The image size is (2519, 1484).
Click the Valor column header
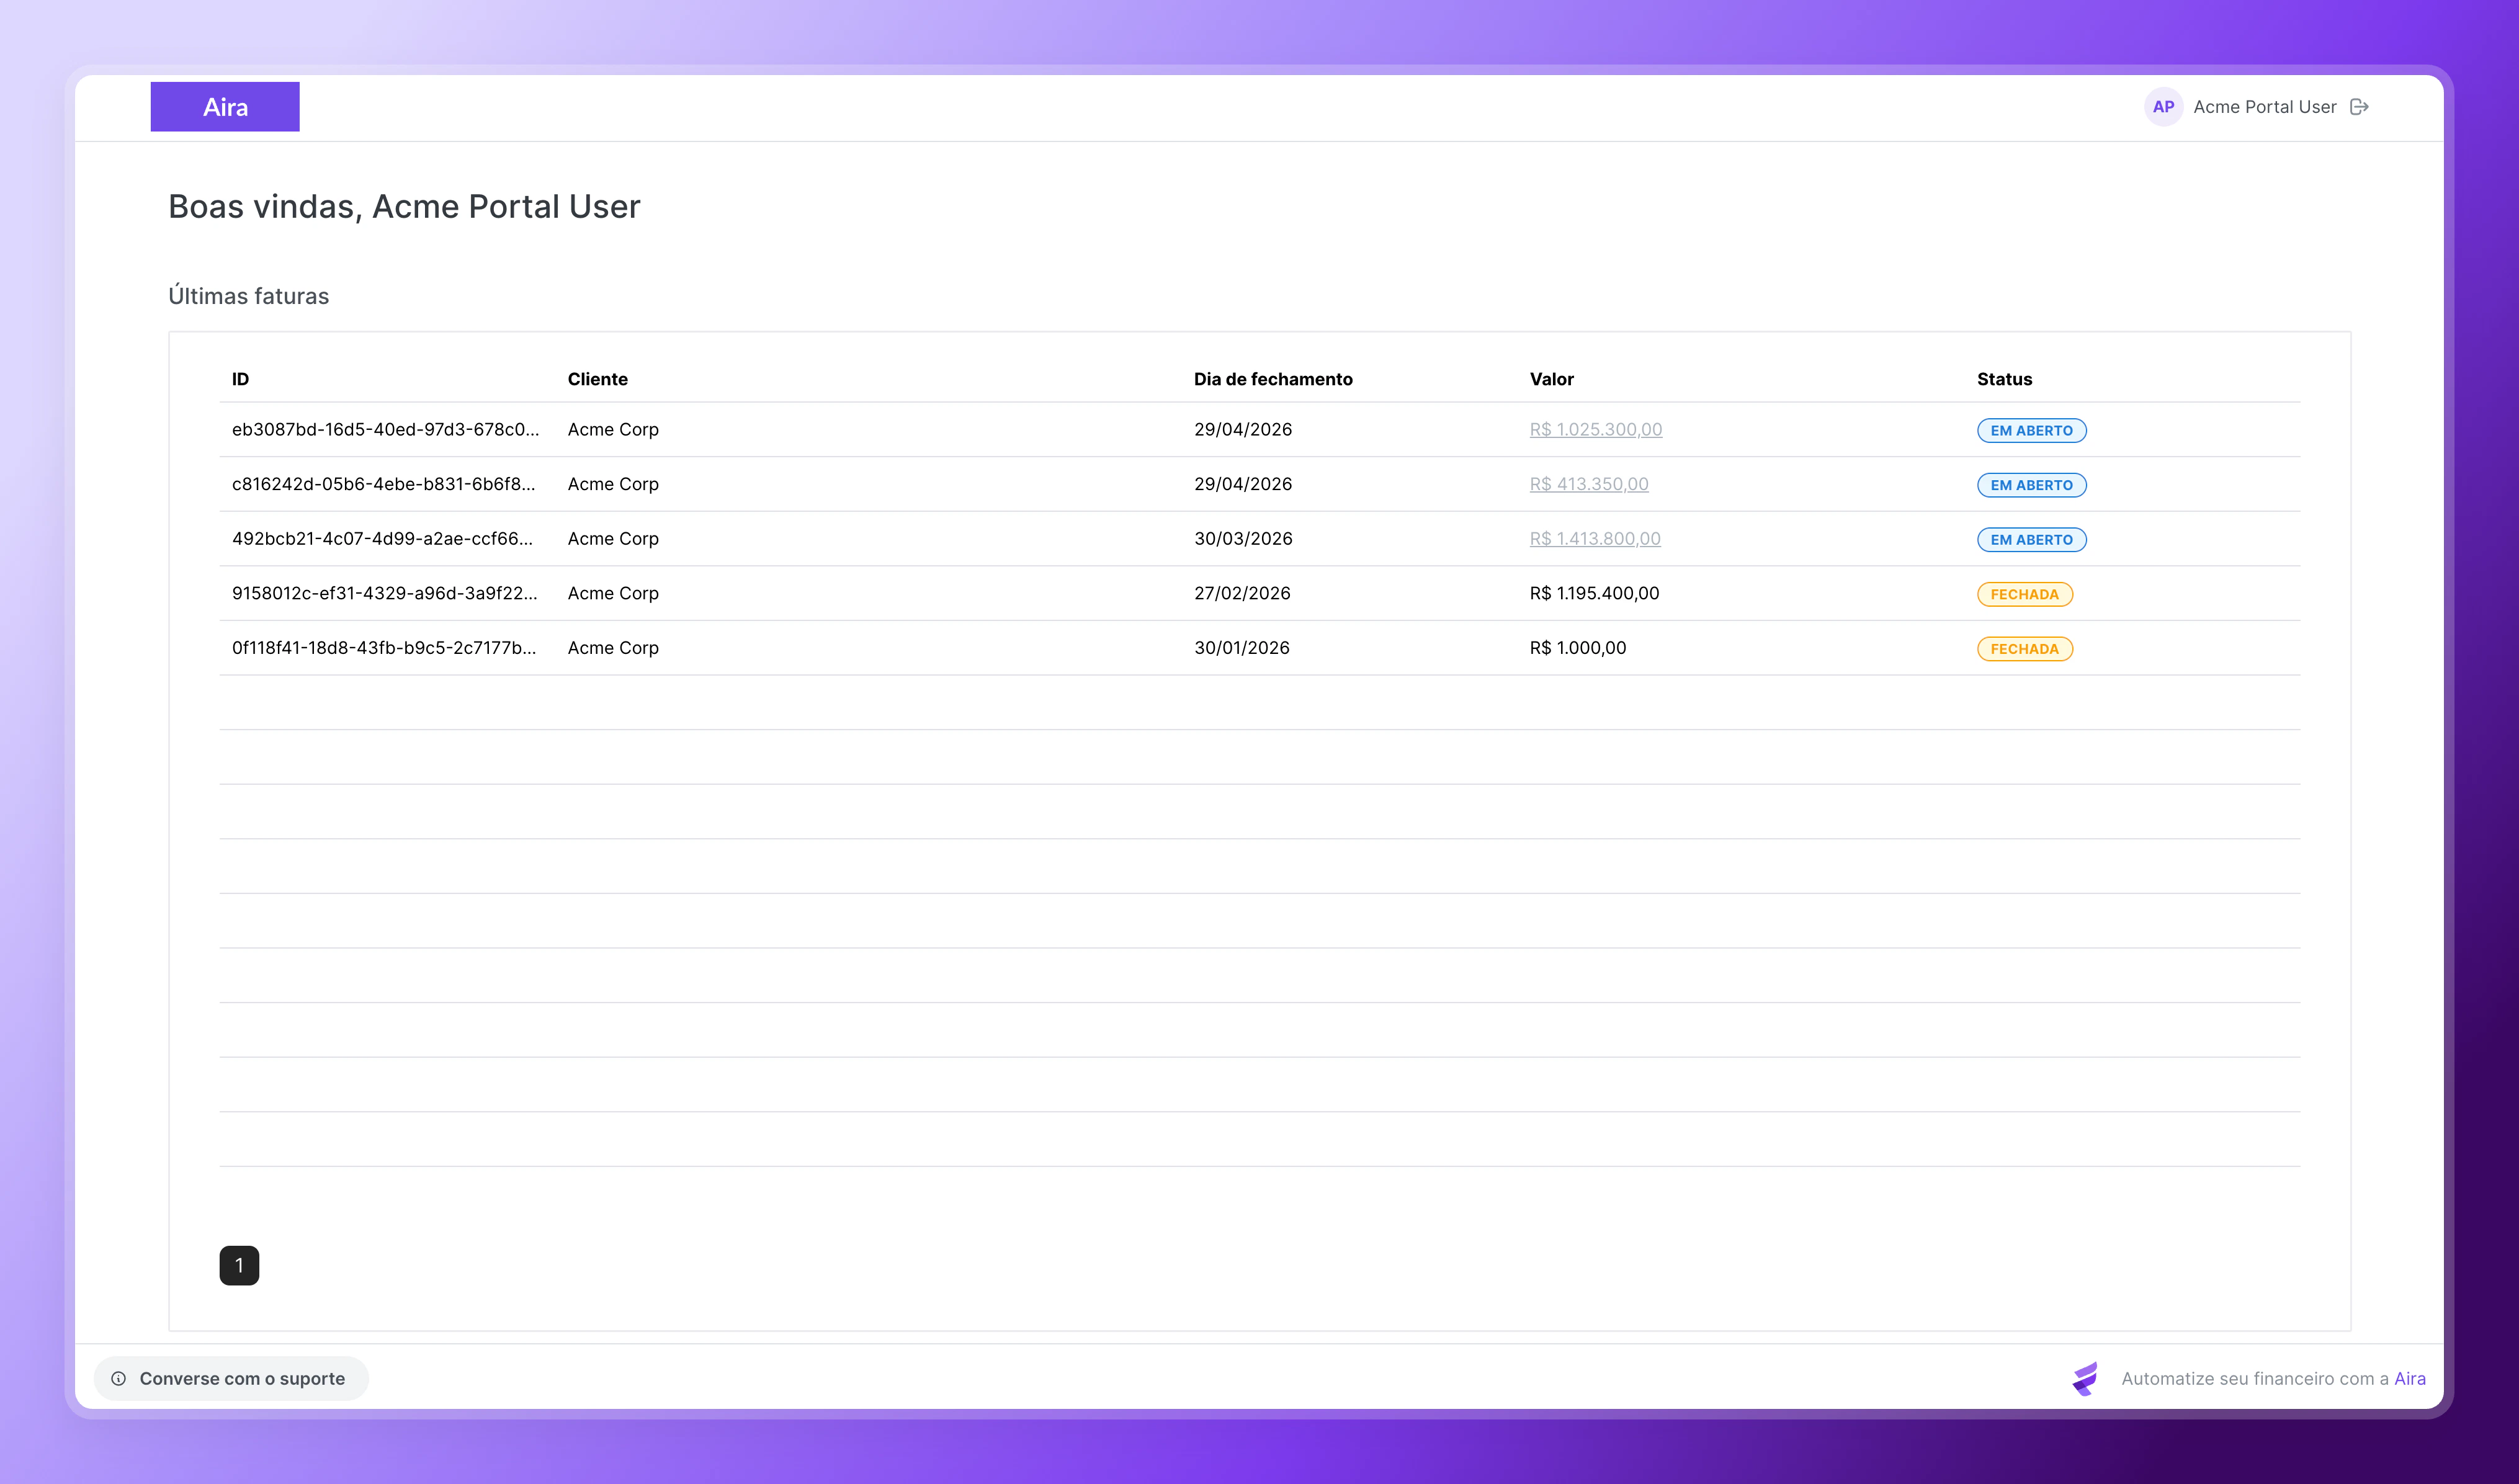point(1551,379)
